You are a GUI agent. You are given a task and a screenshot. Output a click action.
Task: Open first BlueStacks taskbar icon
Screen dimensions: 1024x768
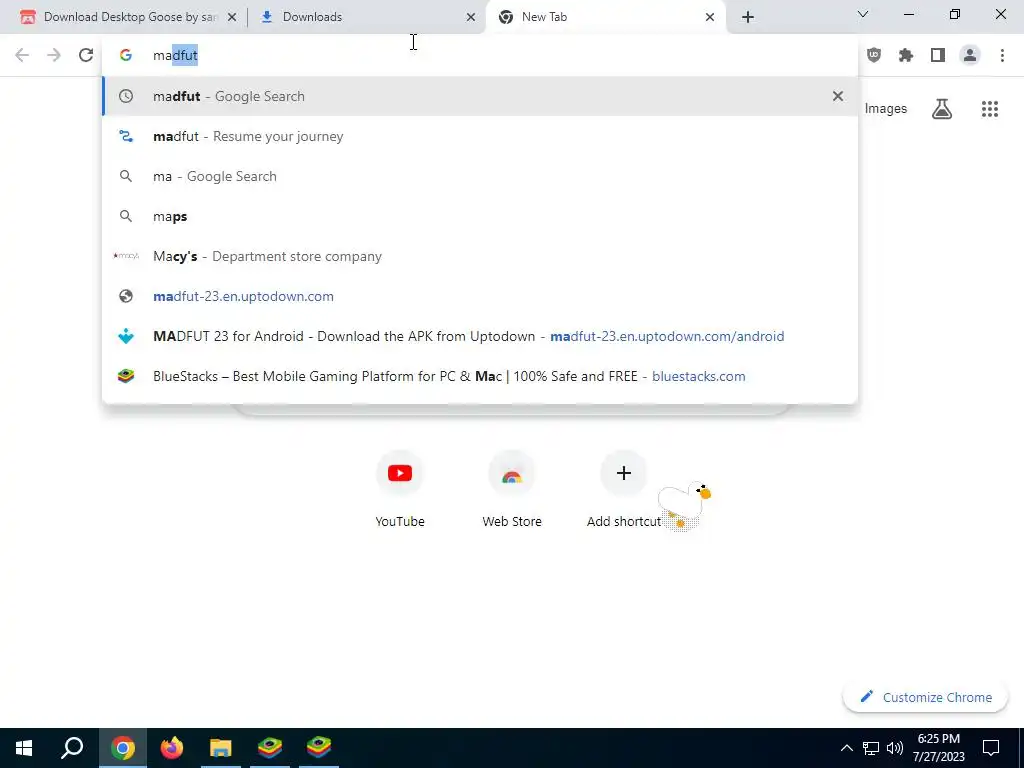[270, 748]
